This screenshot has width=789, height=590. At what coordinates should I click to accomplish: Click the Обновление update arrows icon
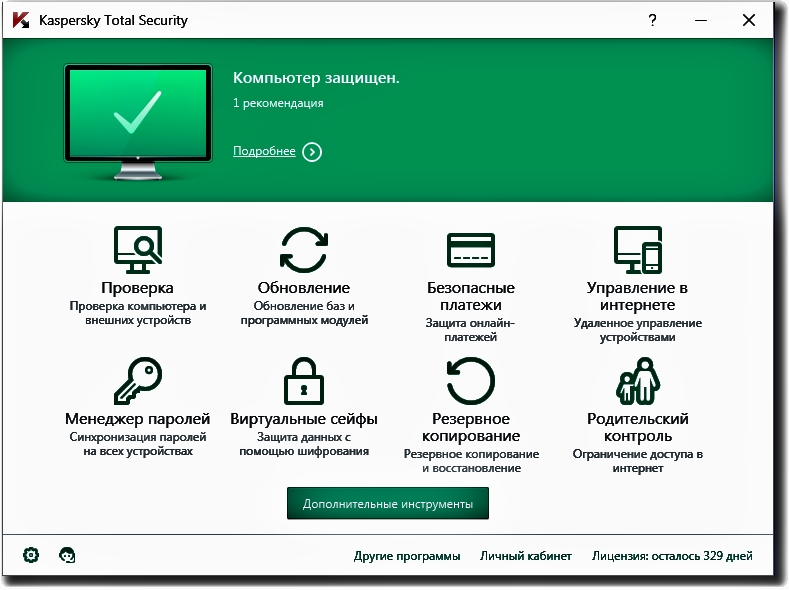point(304,249)
